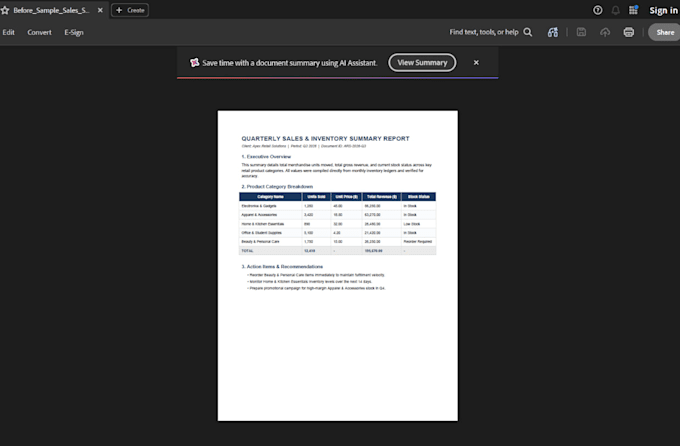Viewport: 680px width, 446px height.
Task: Click the 'Stock Status' table header
Action: point(418,197)
